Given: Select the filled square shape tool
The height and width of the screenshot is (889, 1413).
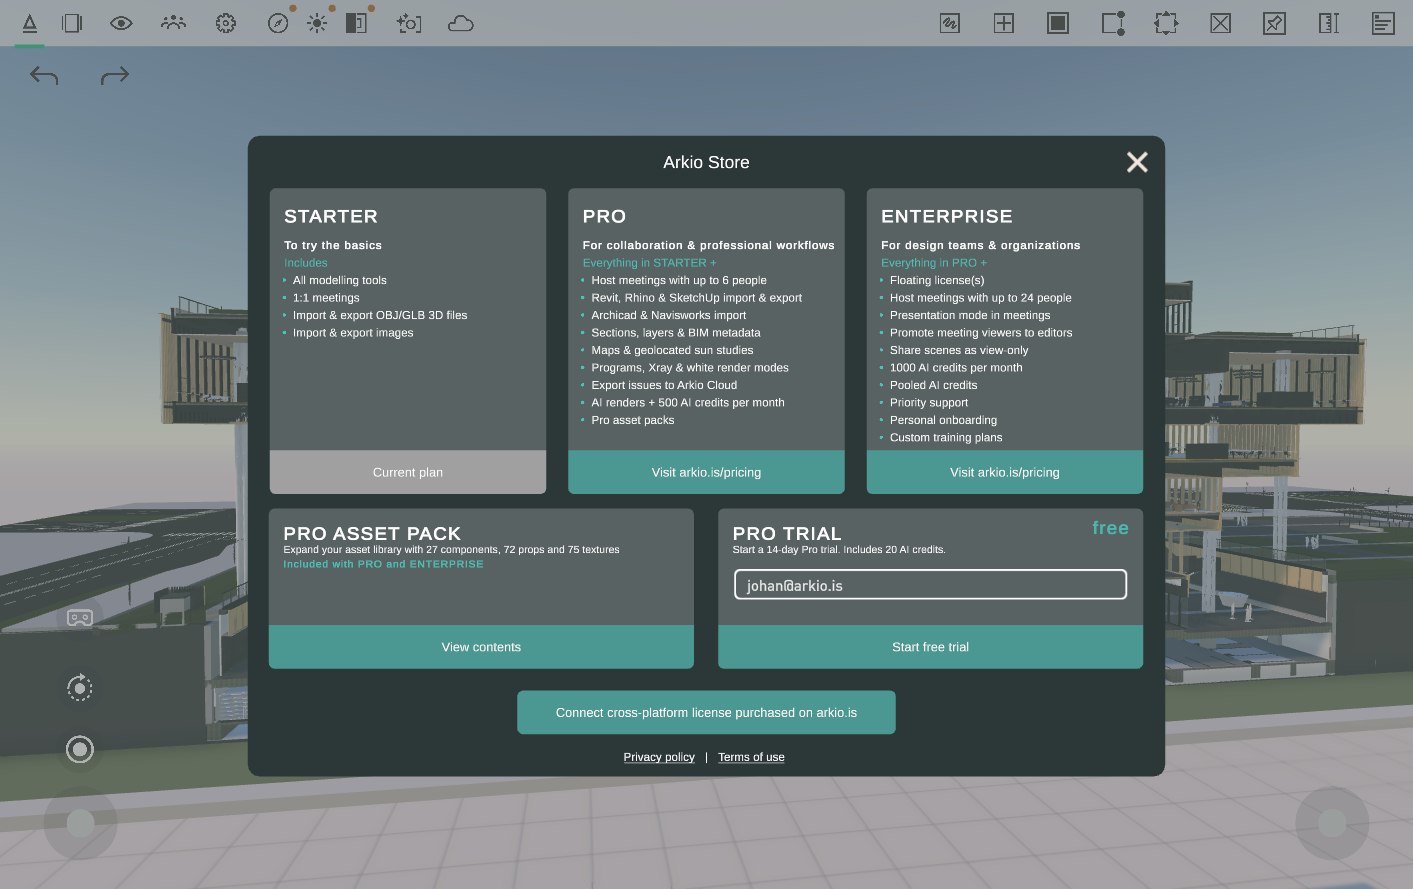Looking at the screenshot, I should click(1058, 23).
